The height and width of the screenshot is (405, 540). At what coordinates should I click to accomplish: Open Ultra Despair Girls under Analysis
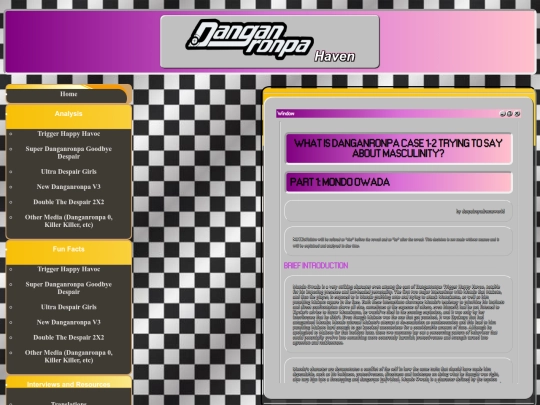(69, 172)
